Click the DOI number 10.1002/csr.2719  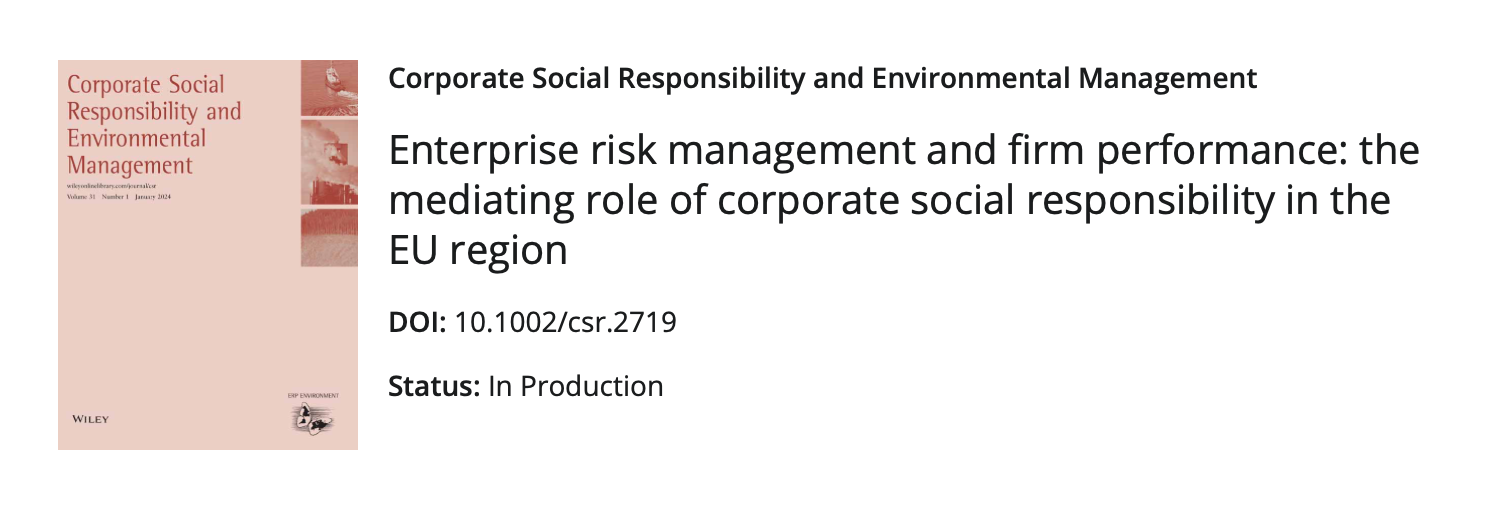[565, 323]
